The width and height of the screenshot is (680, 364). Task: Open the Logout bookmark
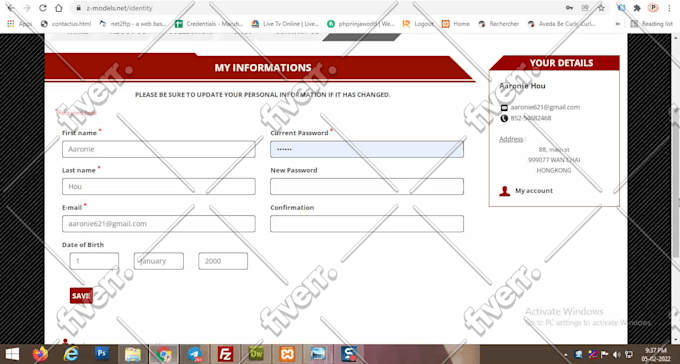pyautogui.click(x=418, y=24)
